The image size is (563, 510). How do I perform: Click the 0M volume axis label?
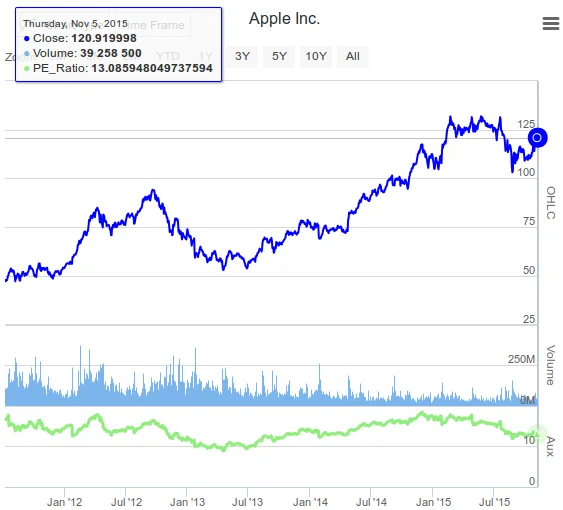point(527,400)
